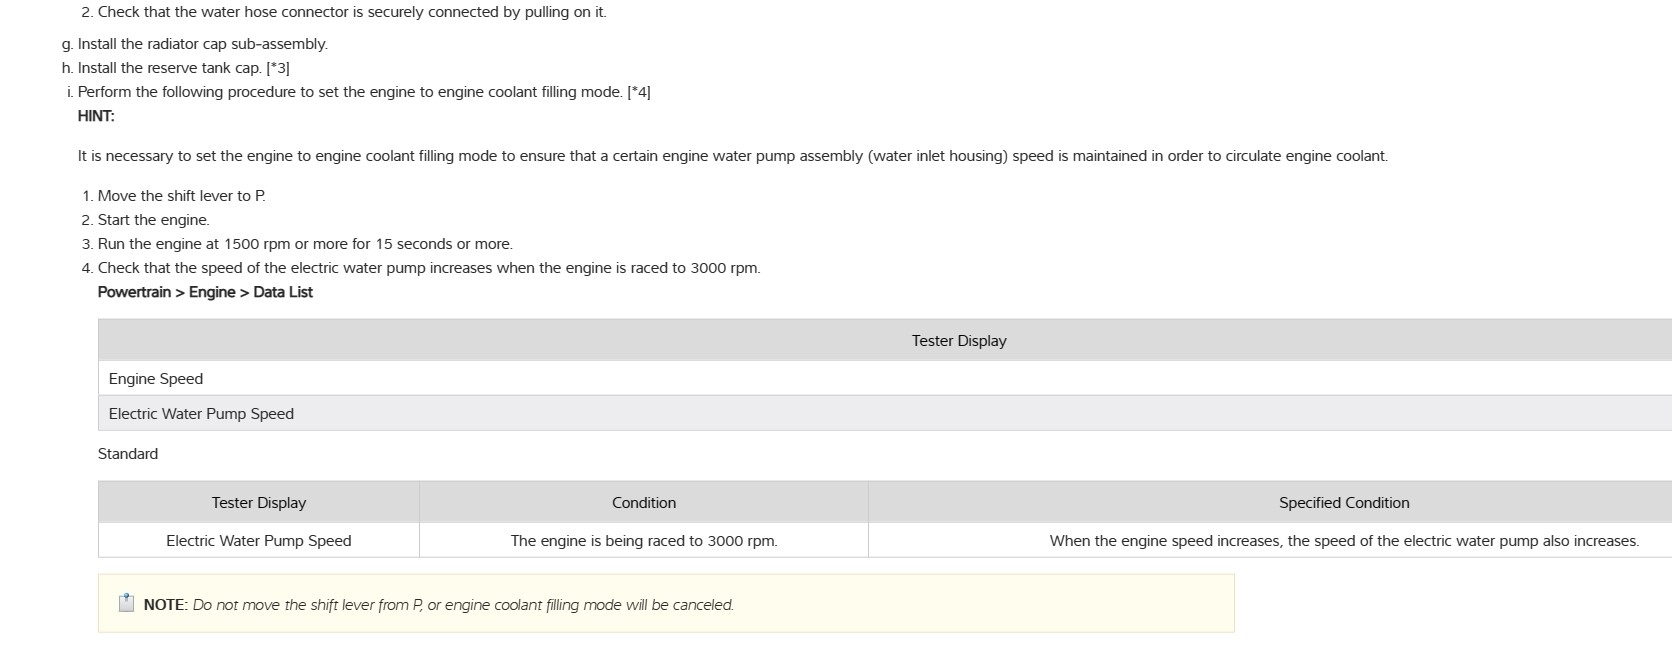This screenshot has height=645, width=1672.
Task: Select the Powertrain > Engine > Data List path
Action: (x=205, y=292)
